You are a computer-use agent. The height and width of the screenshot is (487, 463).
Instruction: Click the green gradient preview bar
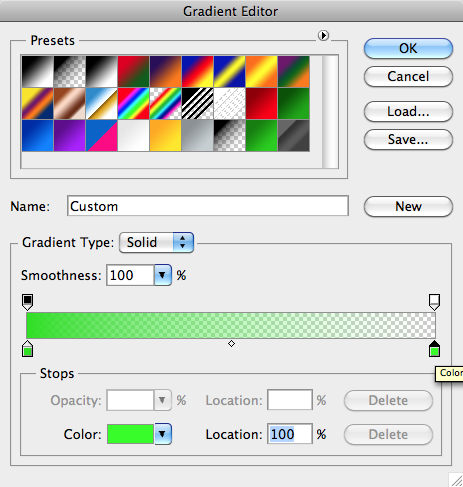click(x=231, y=325)
